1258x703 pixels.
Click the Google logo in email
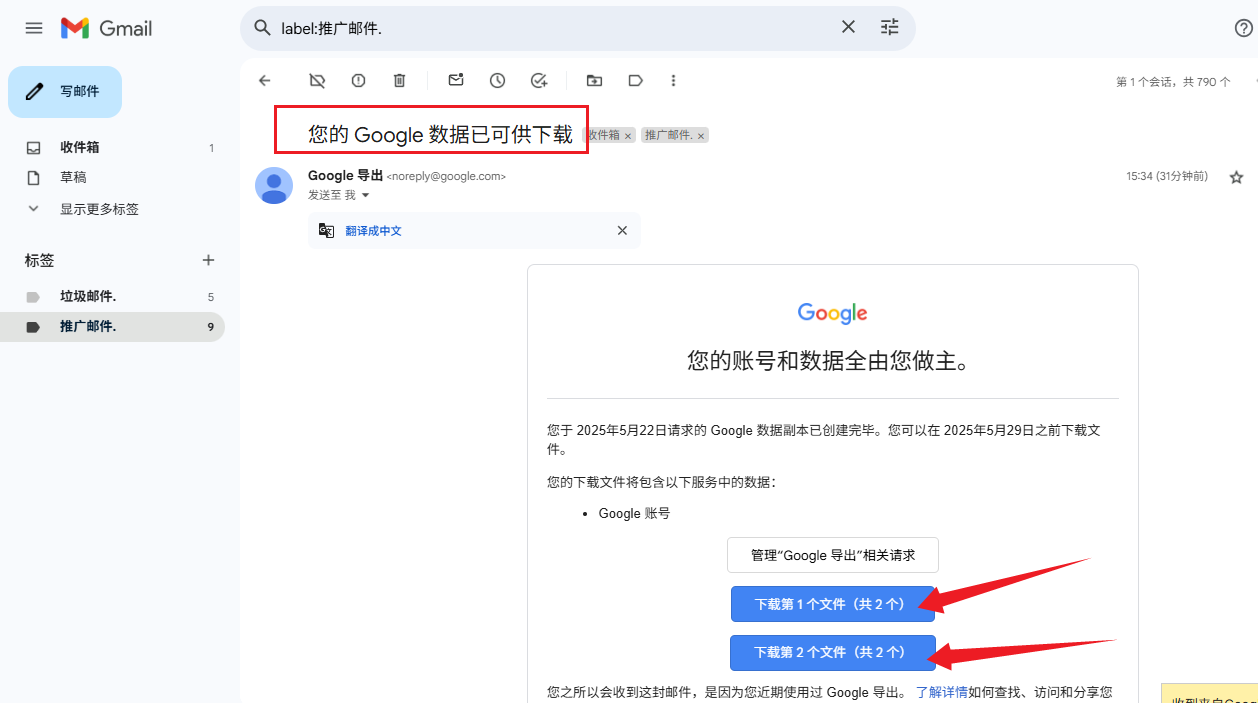pos(832,313)
